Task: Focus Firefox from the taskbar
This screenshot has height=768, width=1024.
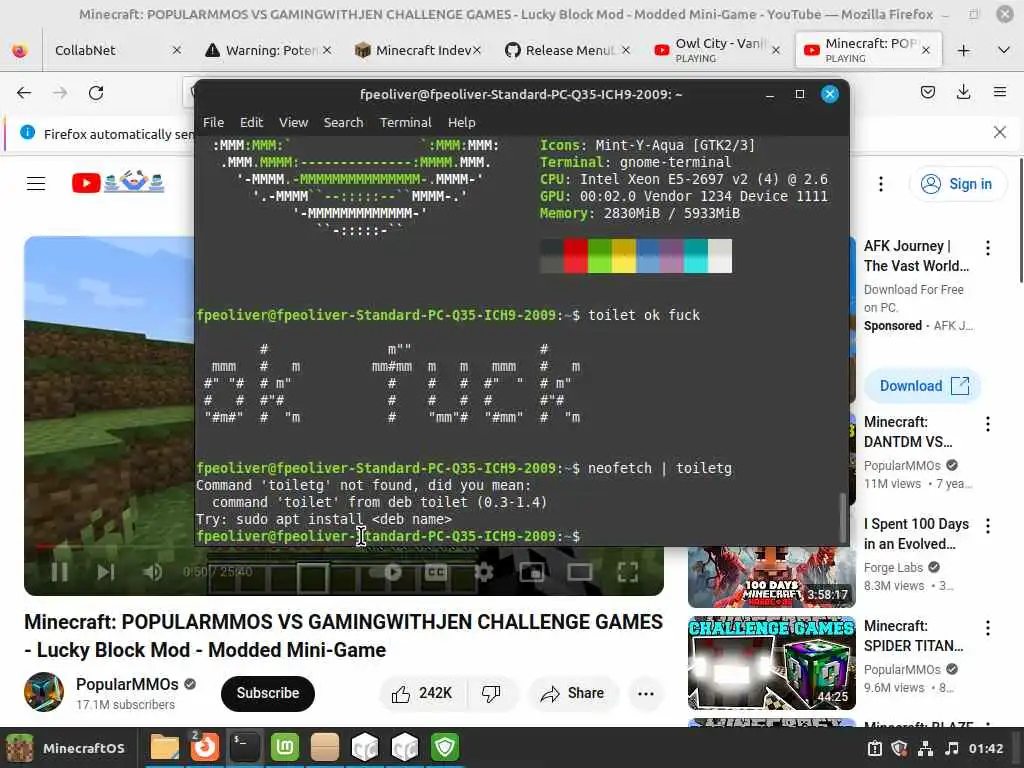Action: pos(204,748)
